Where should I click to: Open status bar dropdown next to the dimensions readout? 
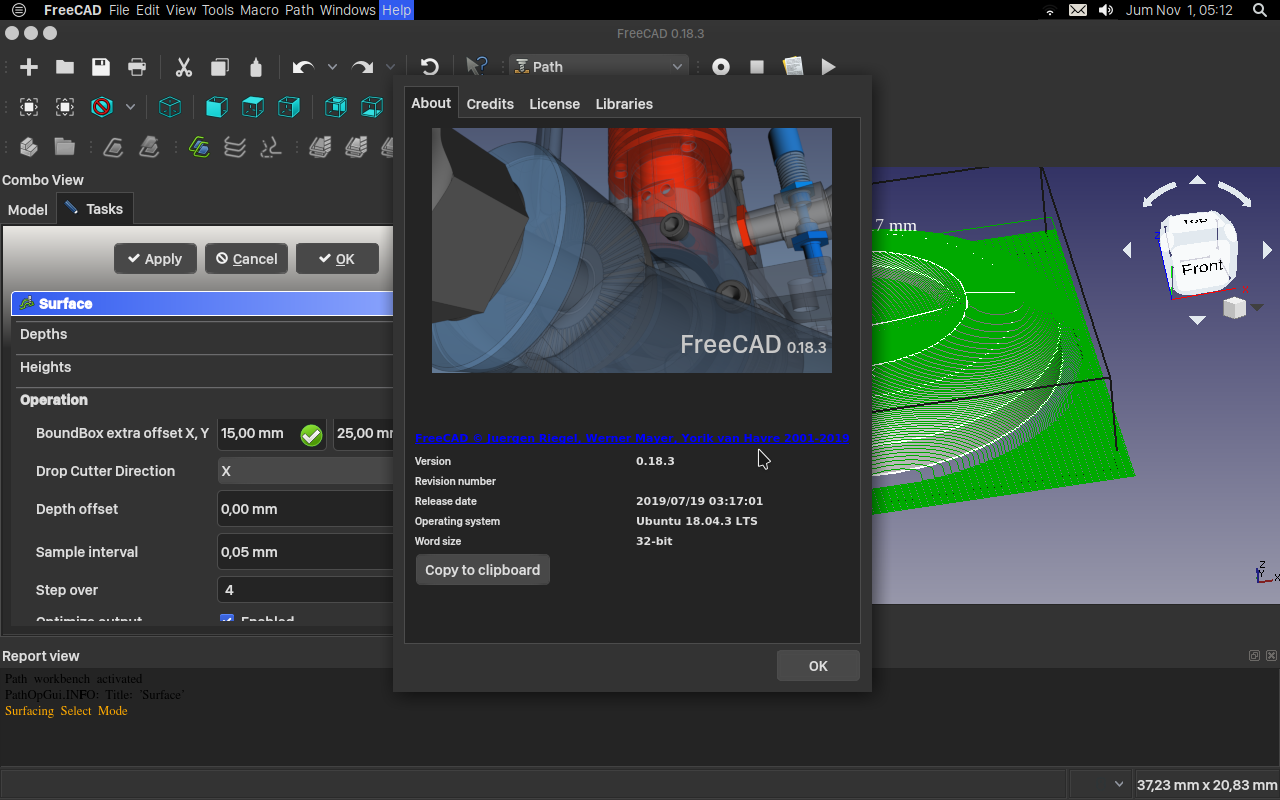pyautogui.click(x=1102, y=784)
